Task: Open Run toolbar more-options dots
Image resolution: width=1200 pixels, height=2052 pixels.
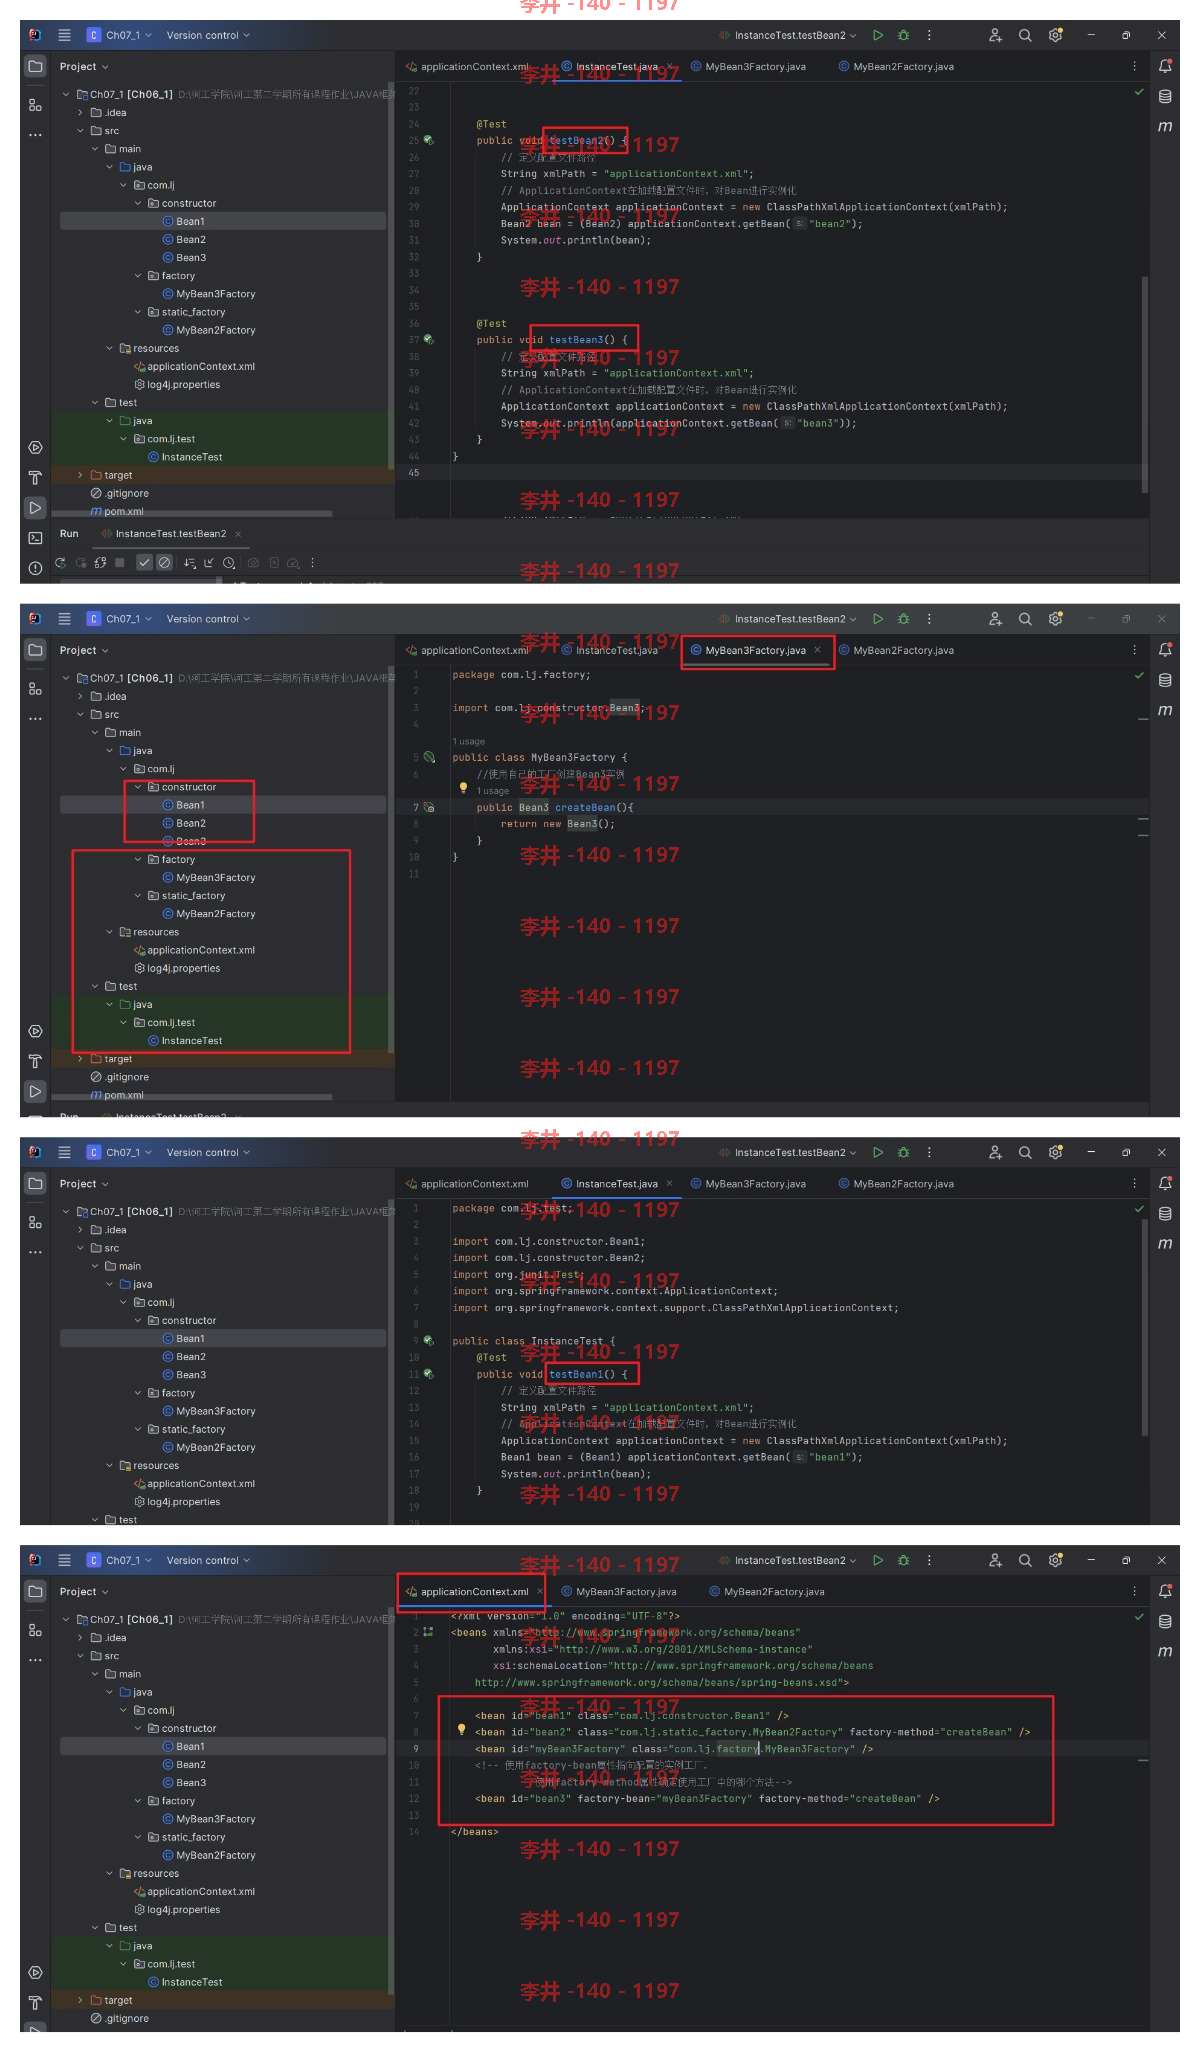Action: (312, 563)
